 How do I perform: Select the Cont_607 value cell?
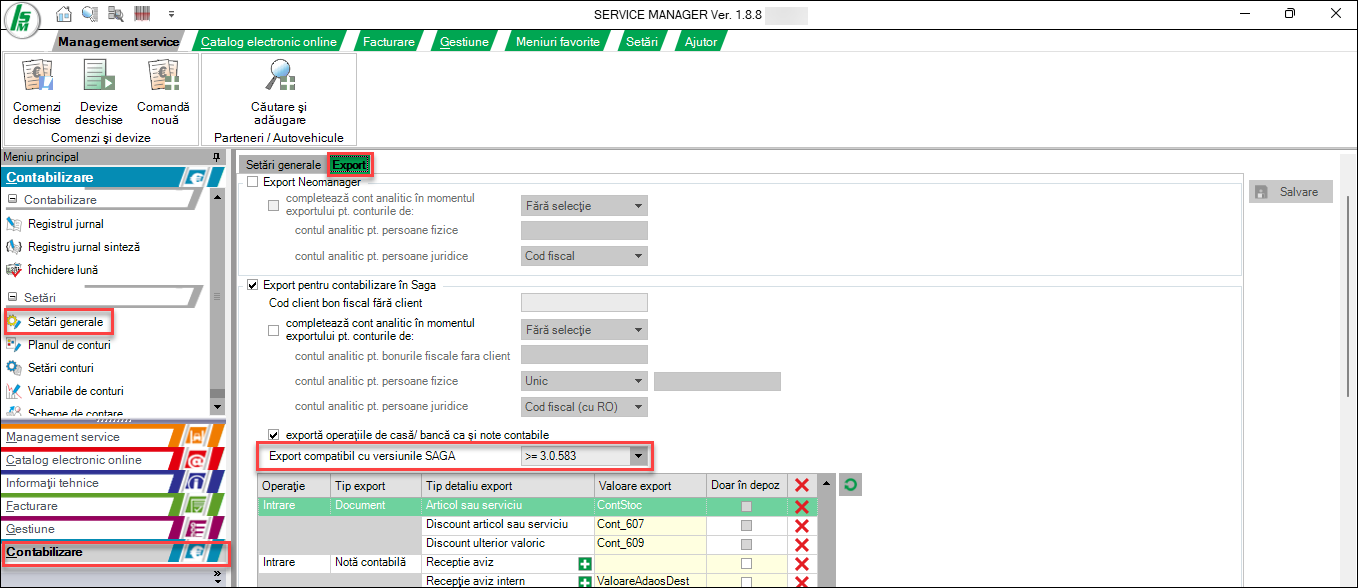pos(649,525)
